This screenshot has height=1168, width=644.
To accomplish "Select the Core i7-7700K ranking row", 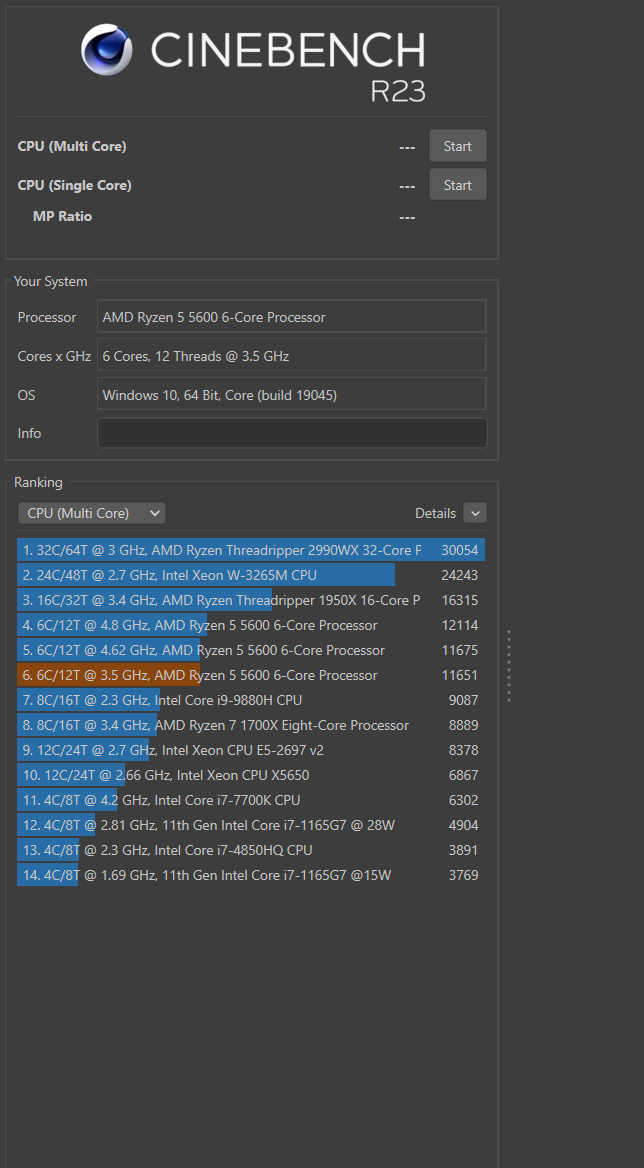I will pyautogui.click(x=251, y=800).
